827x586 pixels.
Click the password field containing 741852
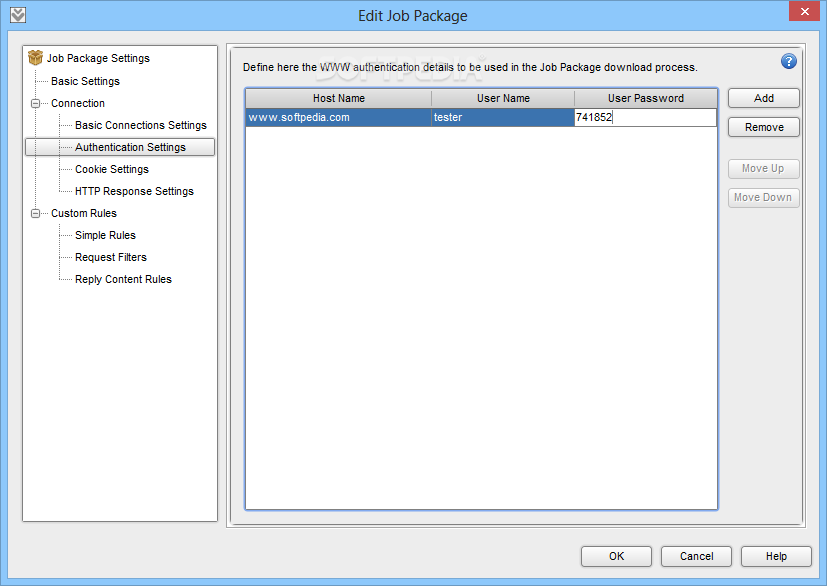click(646, 118)
